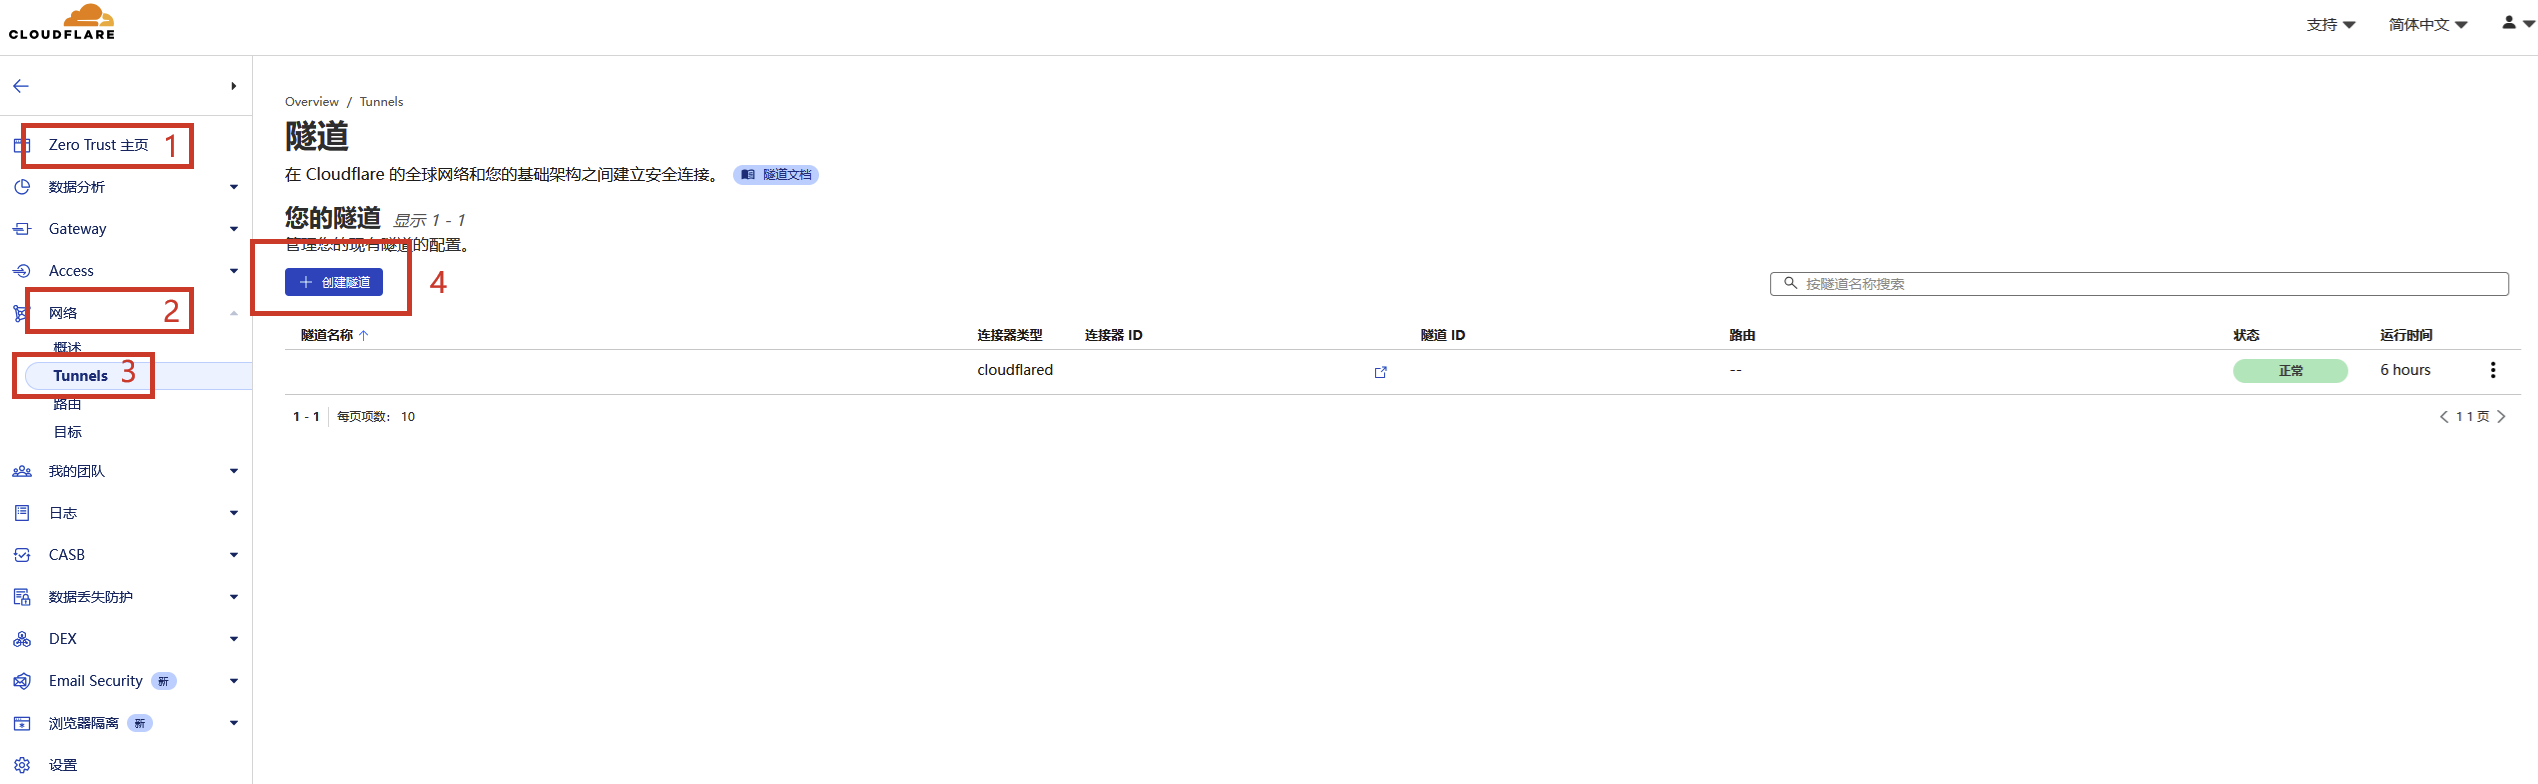The width and height of the screenshot is (2538, 784).
Task: Click the Tunnels breadcrumb link
Action: tap(381, 102)
